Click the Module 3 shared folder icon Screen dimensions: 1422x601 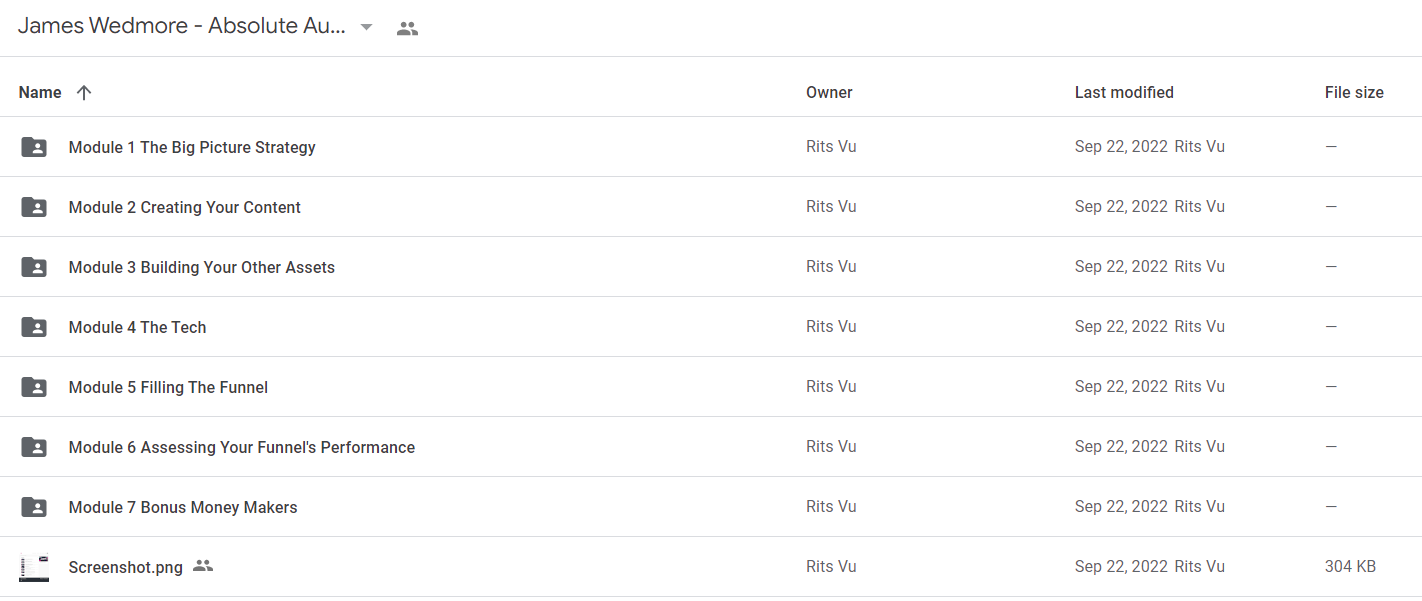[x=34, y=267]
